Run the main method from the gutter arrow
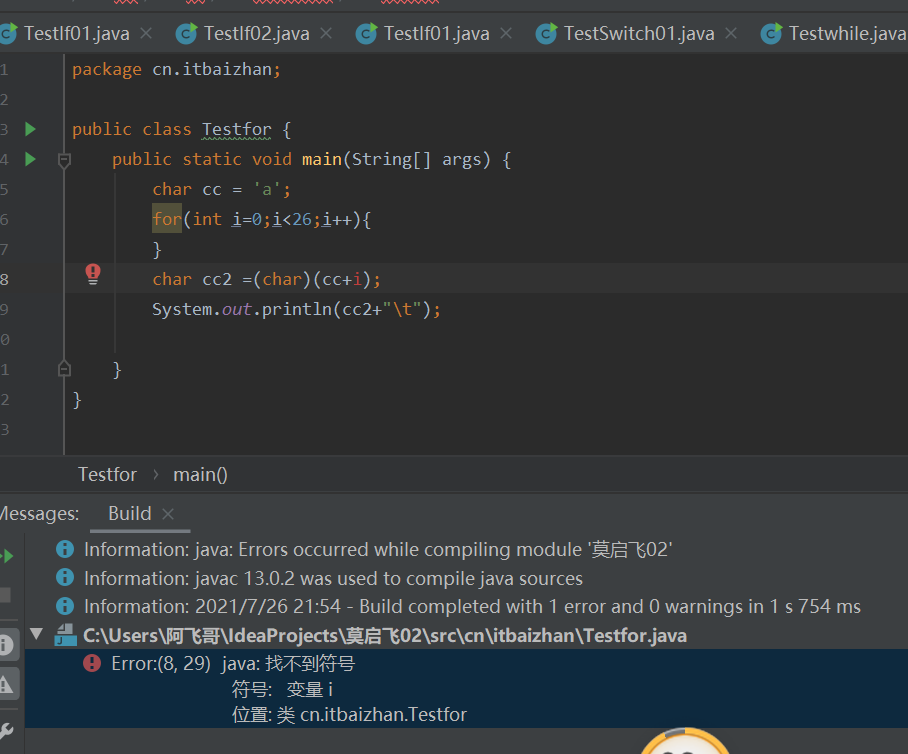The image size is (908, 754). 31,159
